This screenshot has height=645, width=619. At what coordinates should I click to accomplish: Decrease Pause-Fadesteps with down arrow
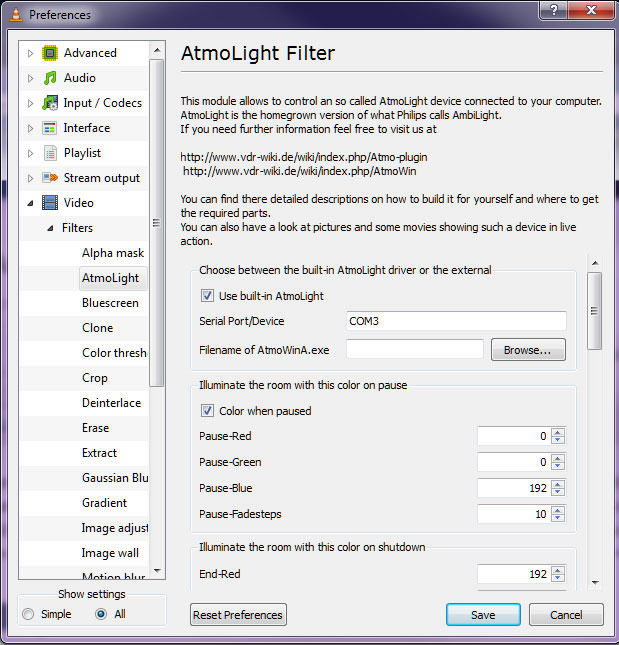pos(558,518)
